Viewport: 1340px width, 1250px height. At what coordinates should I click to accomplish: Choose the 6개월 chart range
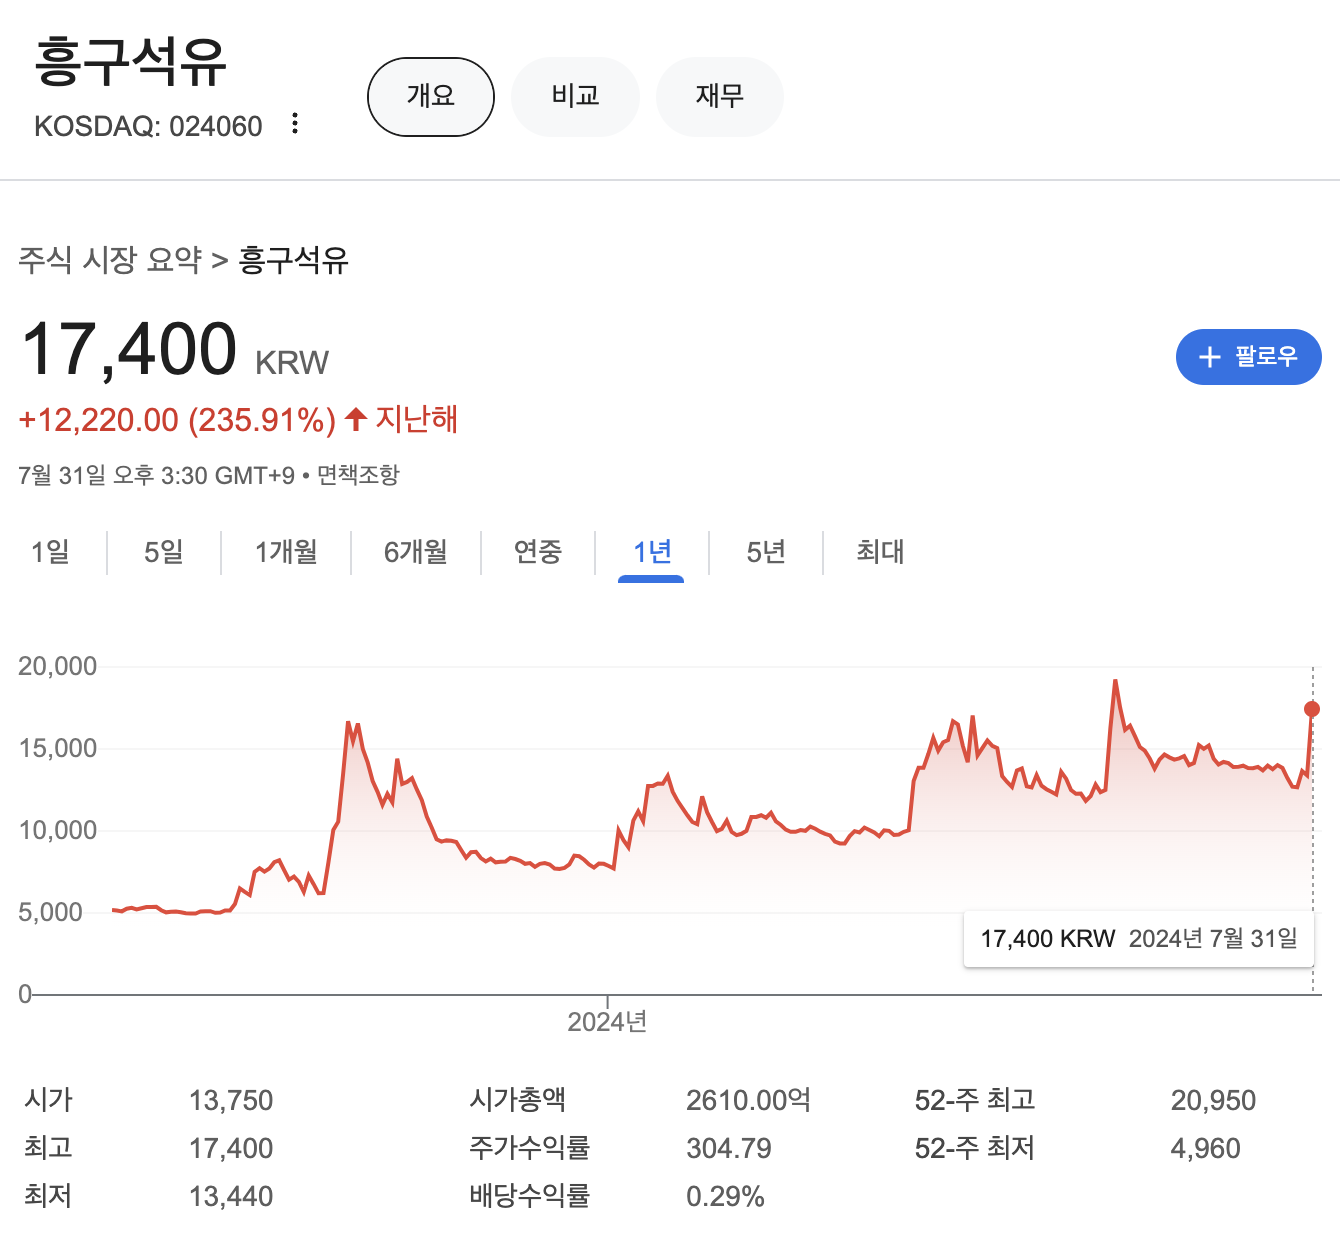(x=416, y=552)
